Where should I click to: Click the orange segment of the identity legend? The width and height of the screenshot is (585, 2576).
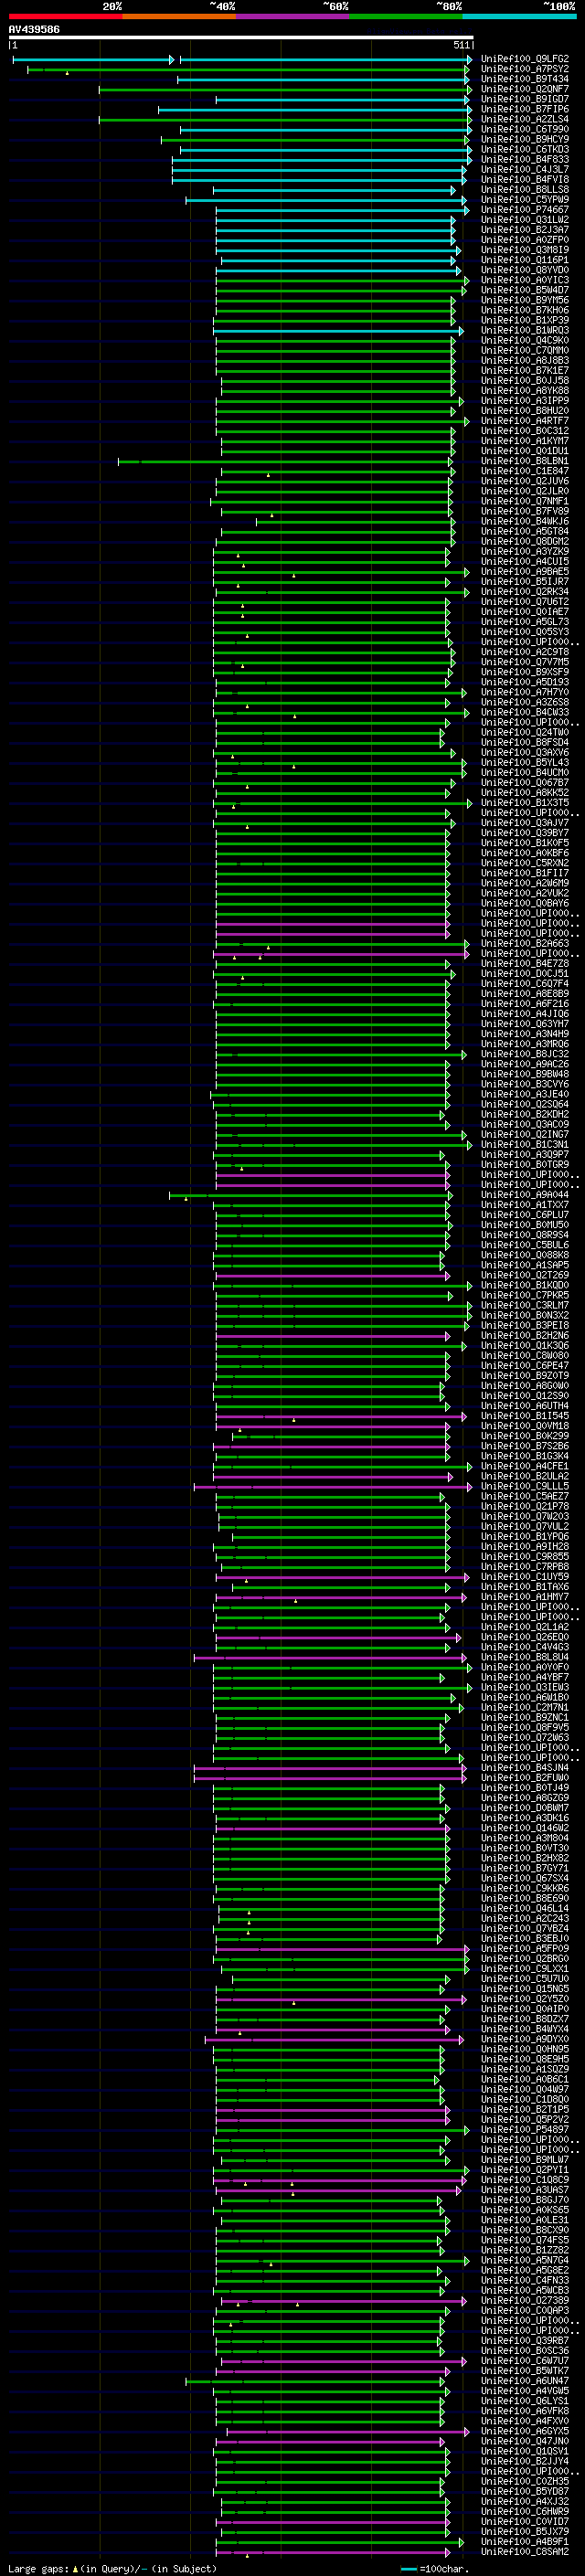coord(180,17)
